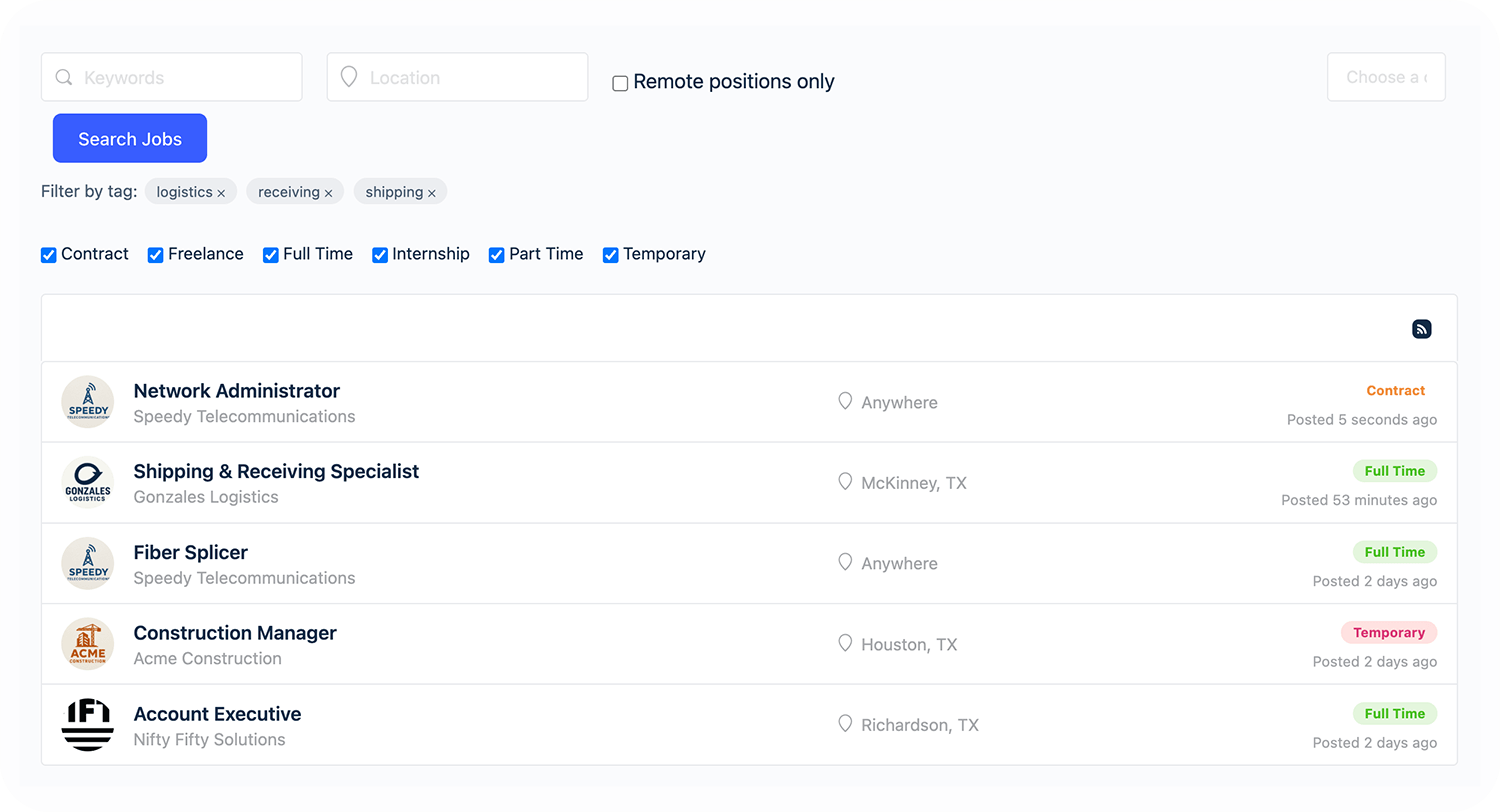1500x812 pixels.
Task: Open the Construction Manager job listing
Action: [x=235, y=633]
